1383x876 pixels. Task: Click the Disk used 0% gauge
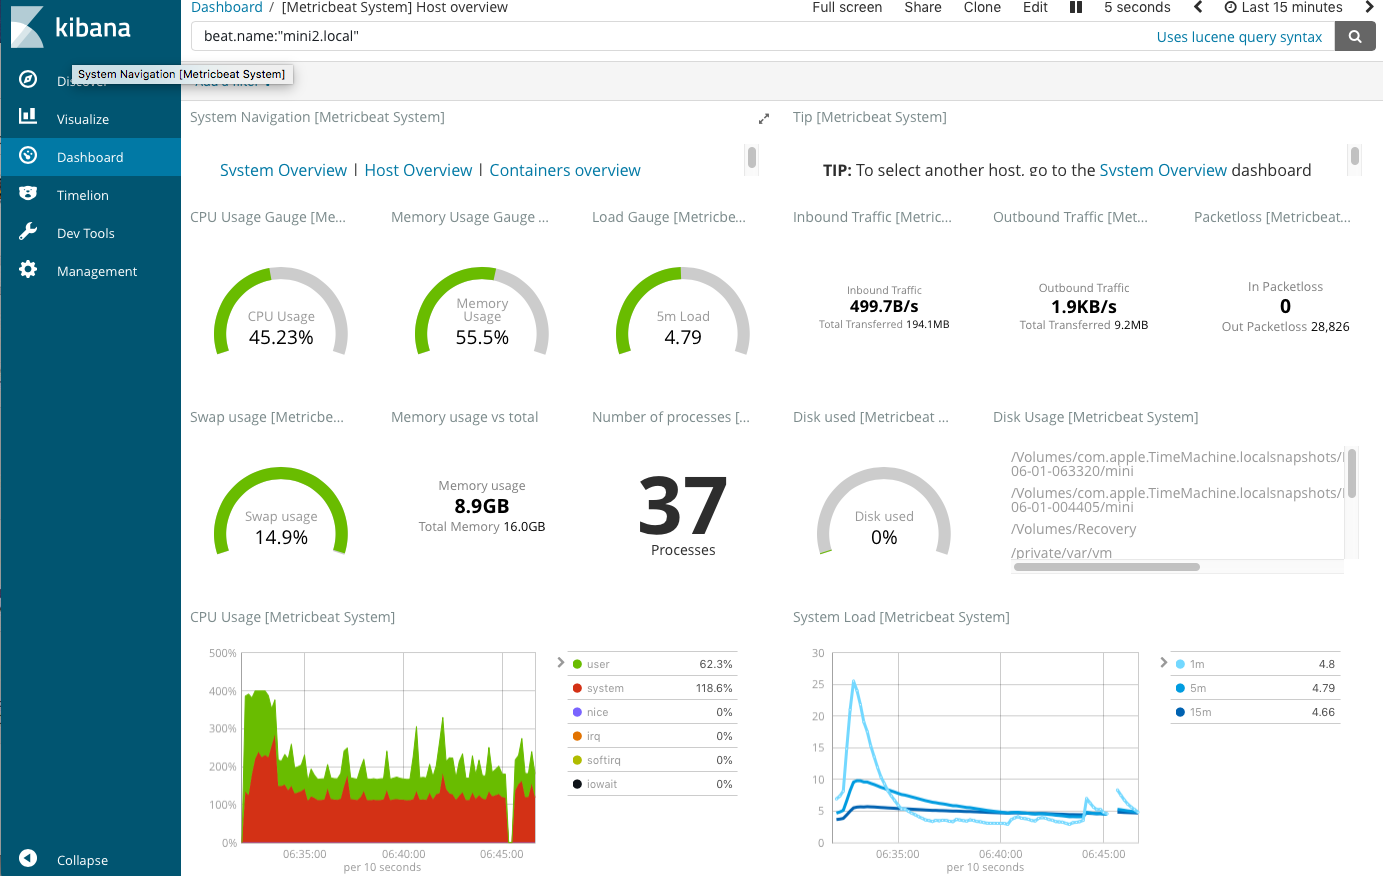884,511
